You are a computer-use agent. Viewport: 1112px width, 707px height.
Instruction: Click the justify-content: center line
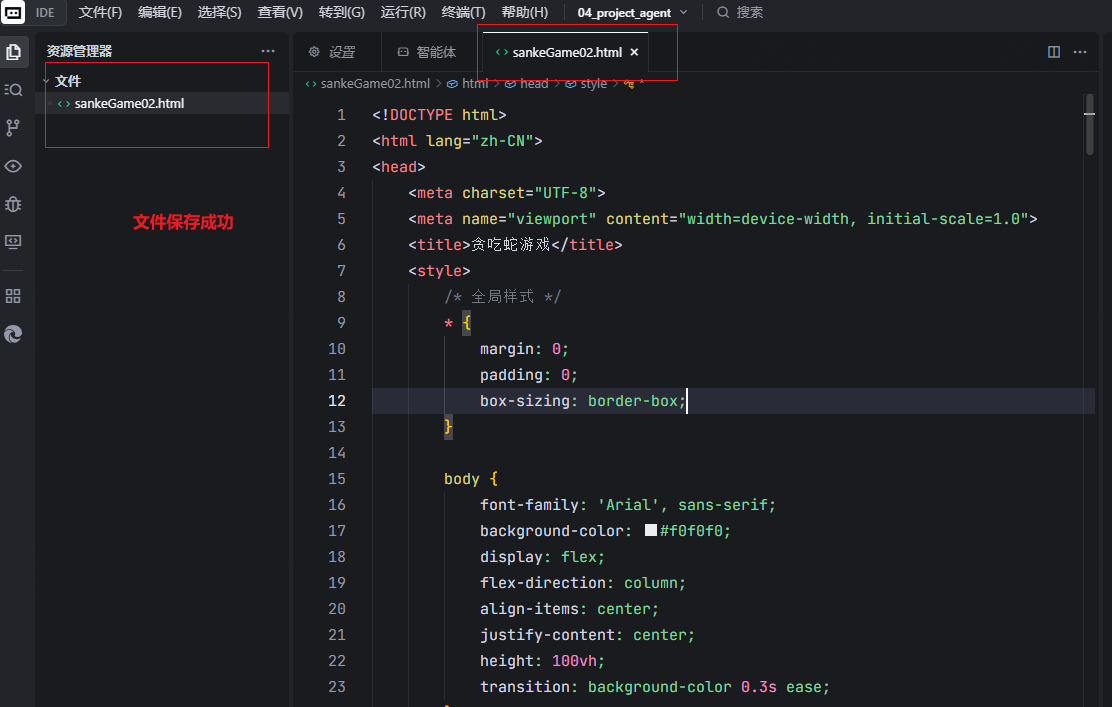point(587,635)
